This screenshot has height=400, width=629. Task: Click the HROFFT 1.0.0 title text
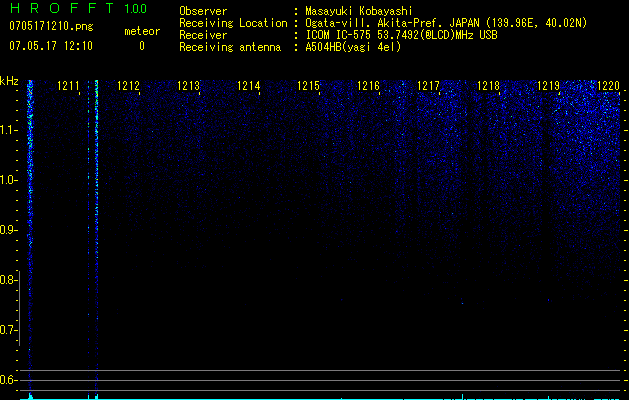[x=78, y=8]
